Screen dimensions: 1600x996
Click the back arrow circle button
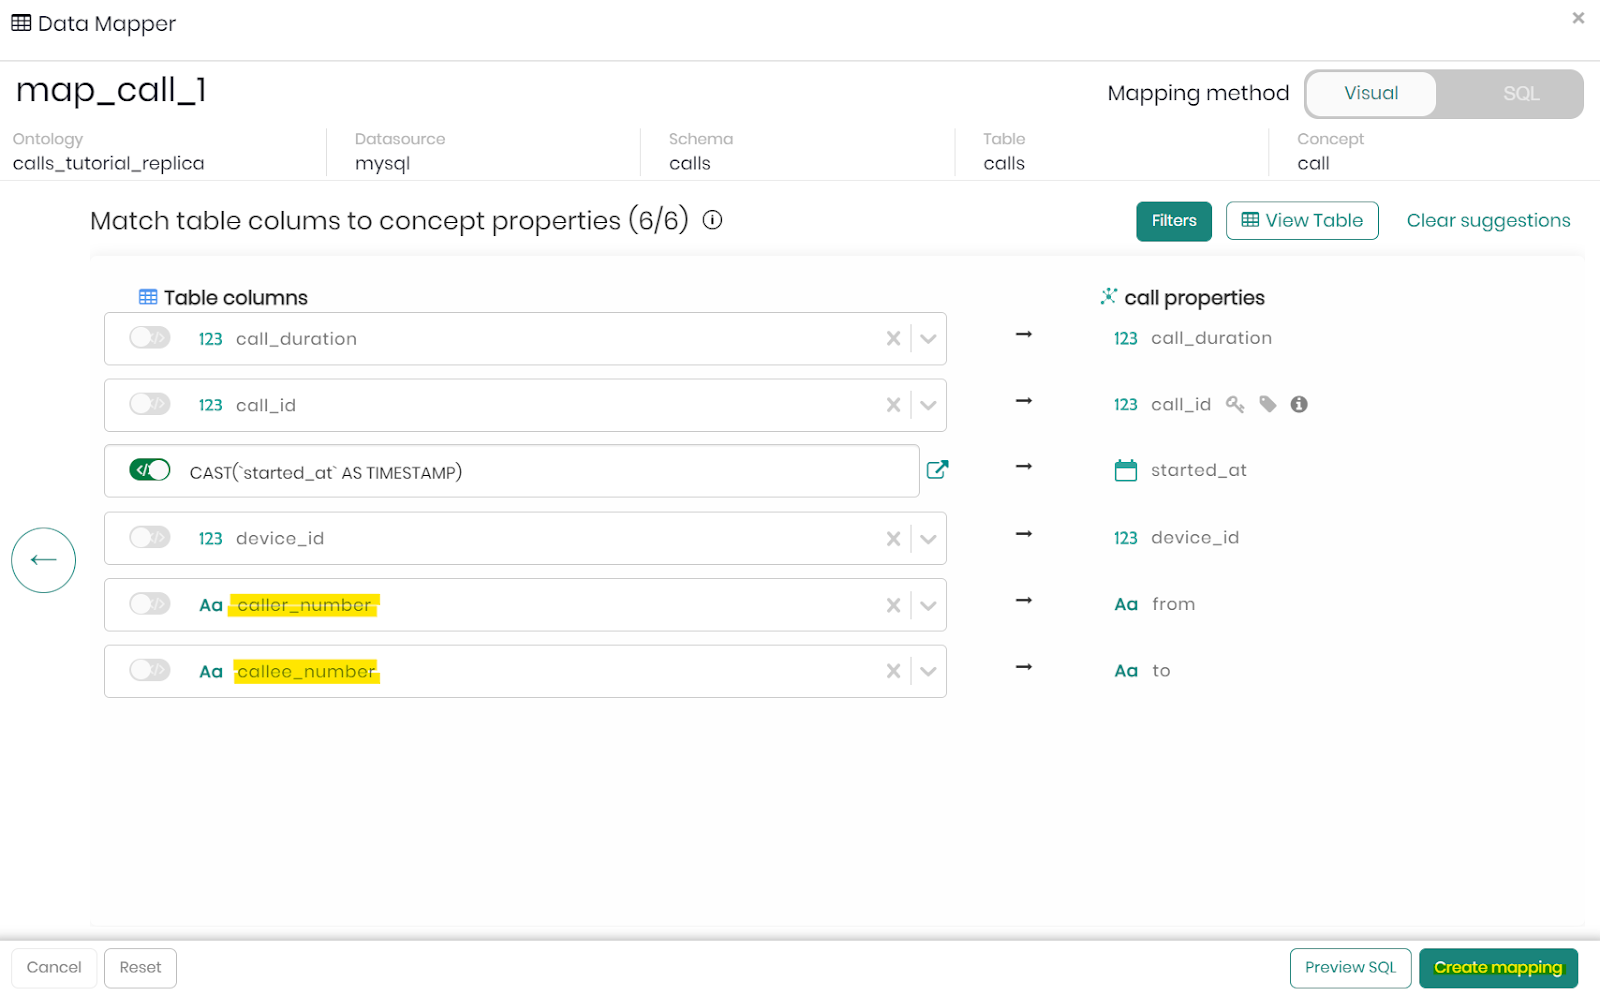tap(44, 560)
